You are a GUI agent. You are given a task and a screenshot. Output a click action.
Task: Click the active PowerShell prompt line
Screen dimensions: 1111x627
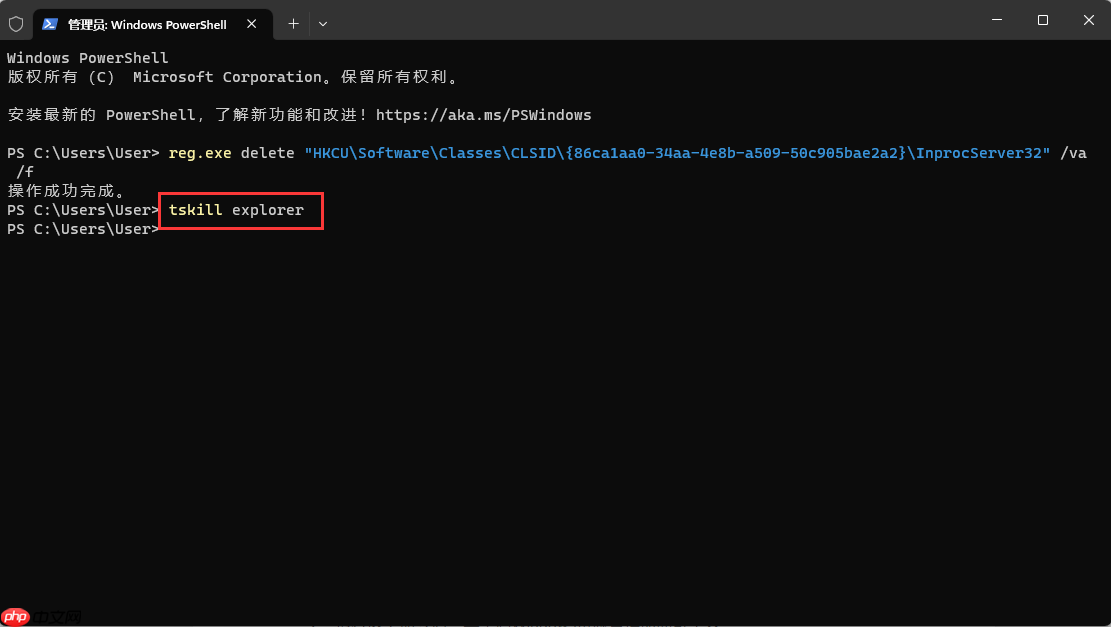82,229
